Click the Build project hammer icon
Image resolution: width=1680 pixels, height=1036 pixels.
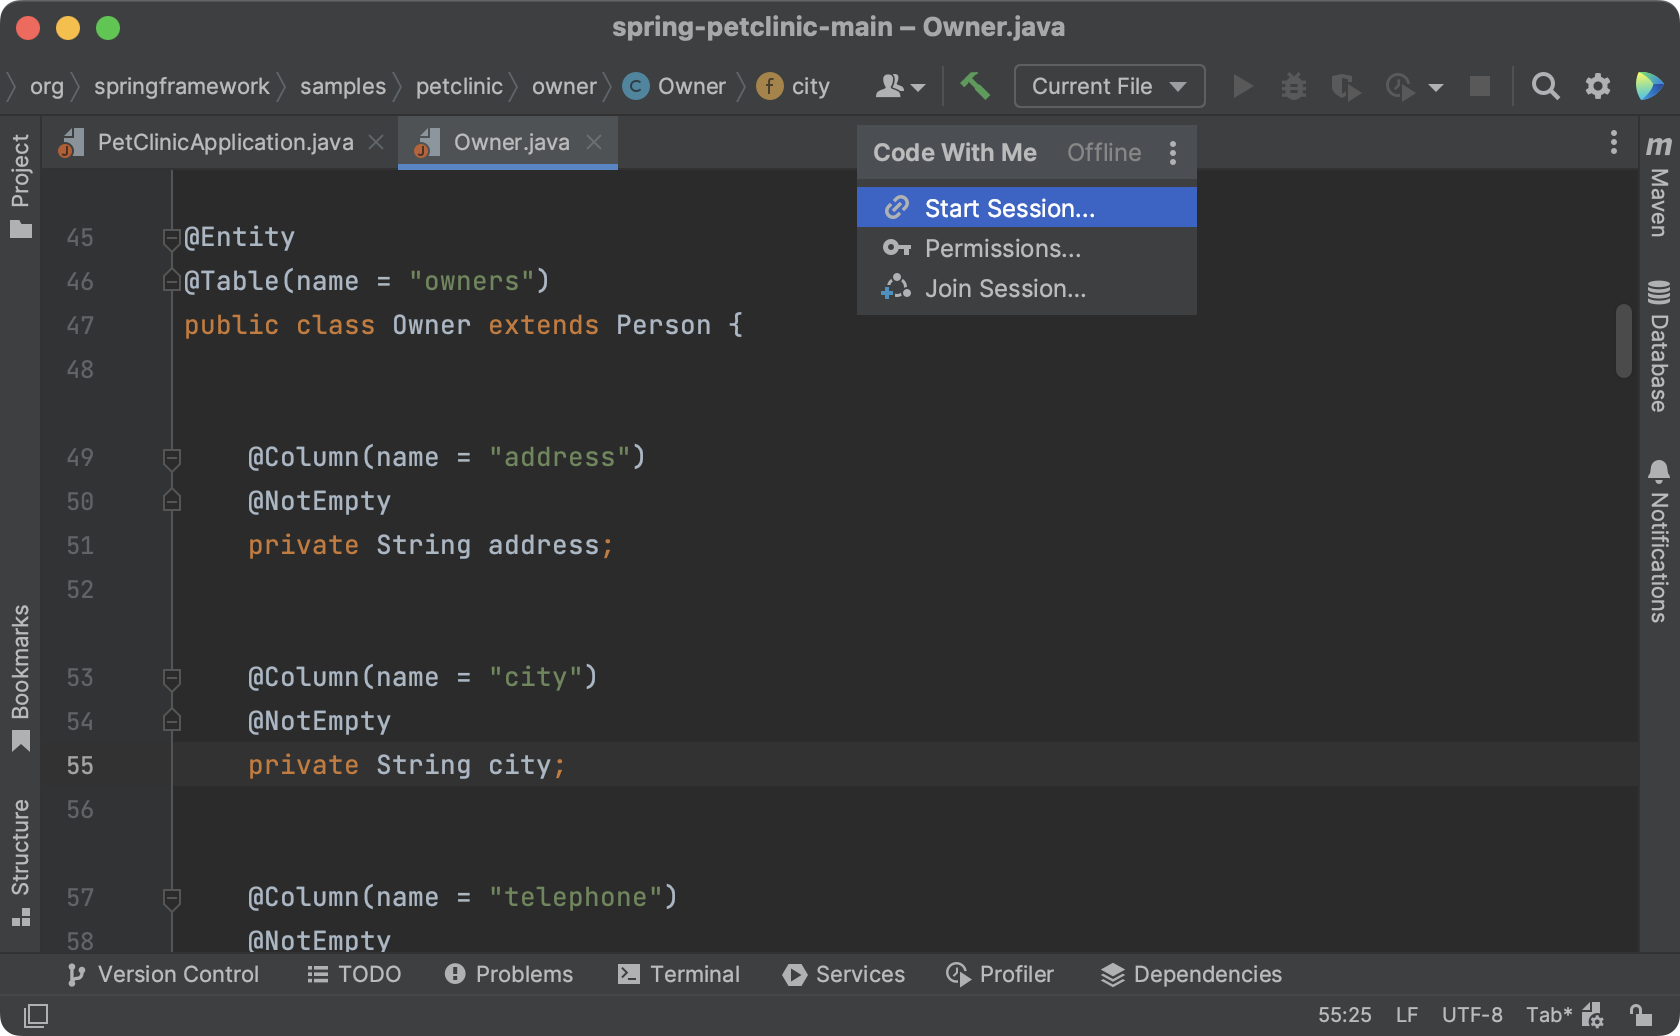point(975,86)
